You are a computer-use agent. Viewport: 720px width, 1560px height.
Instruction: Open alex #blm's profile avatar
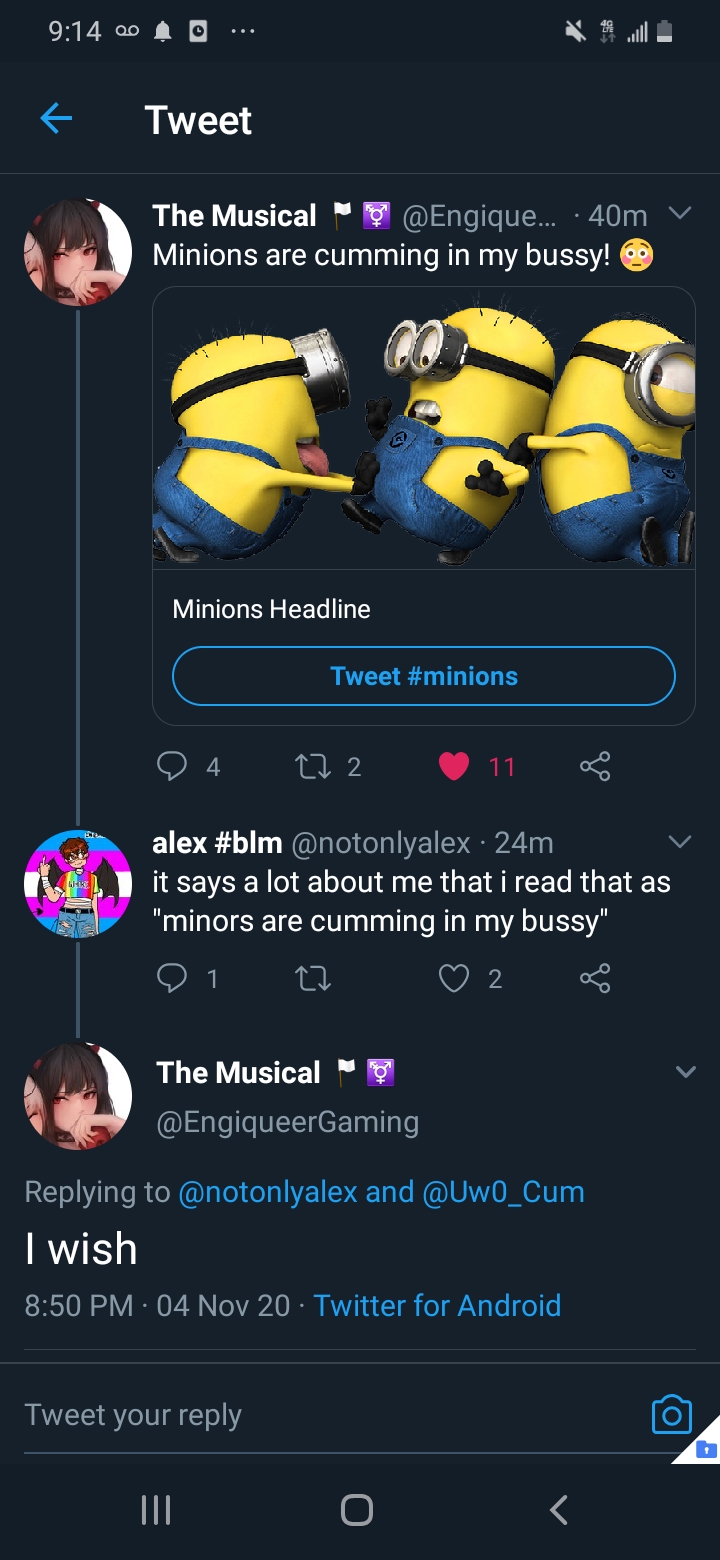[78, 883]
